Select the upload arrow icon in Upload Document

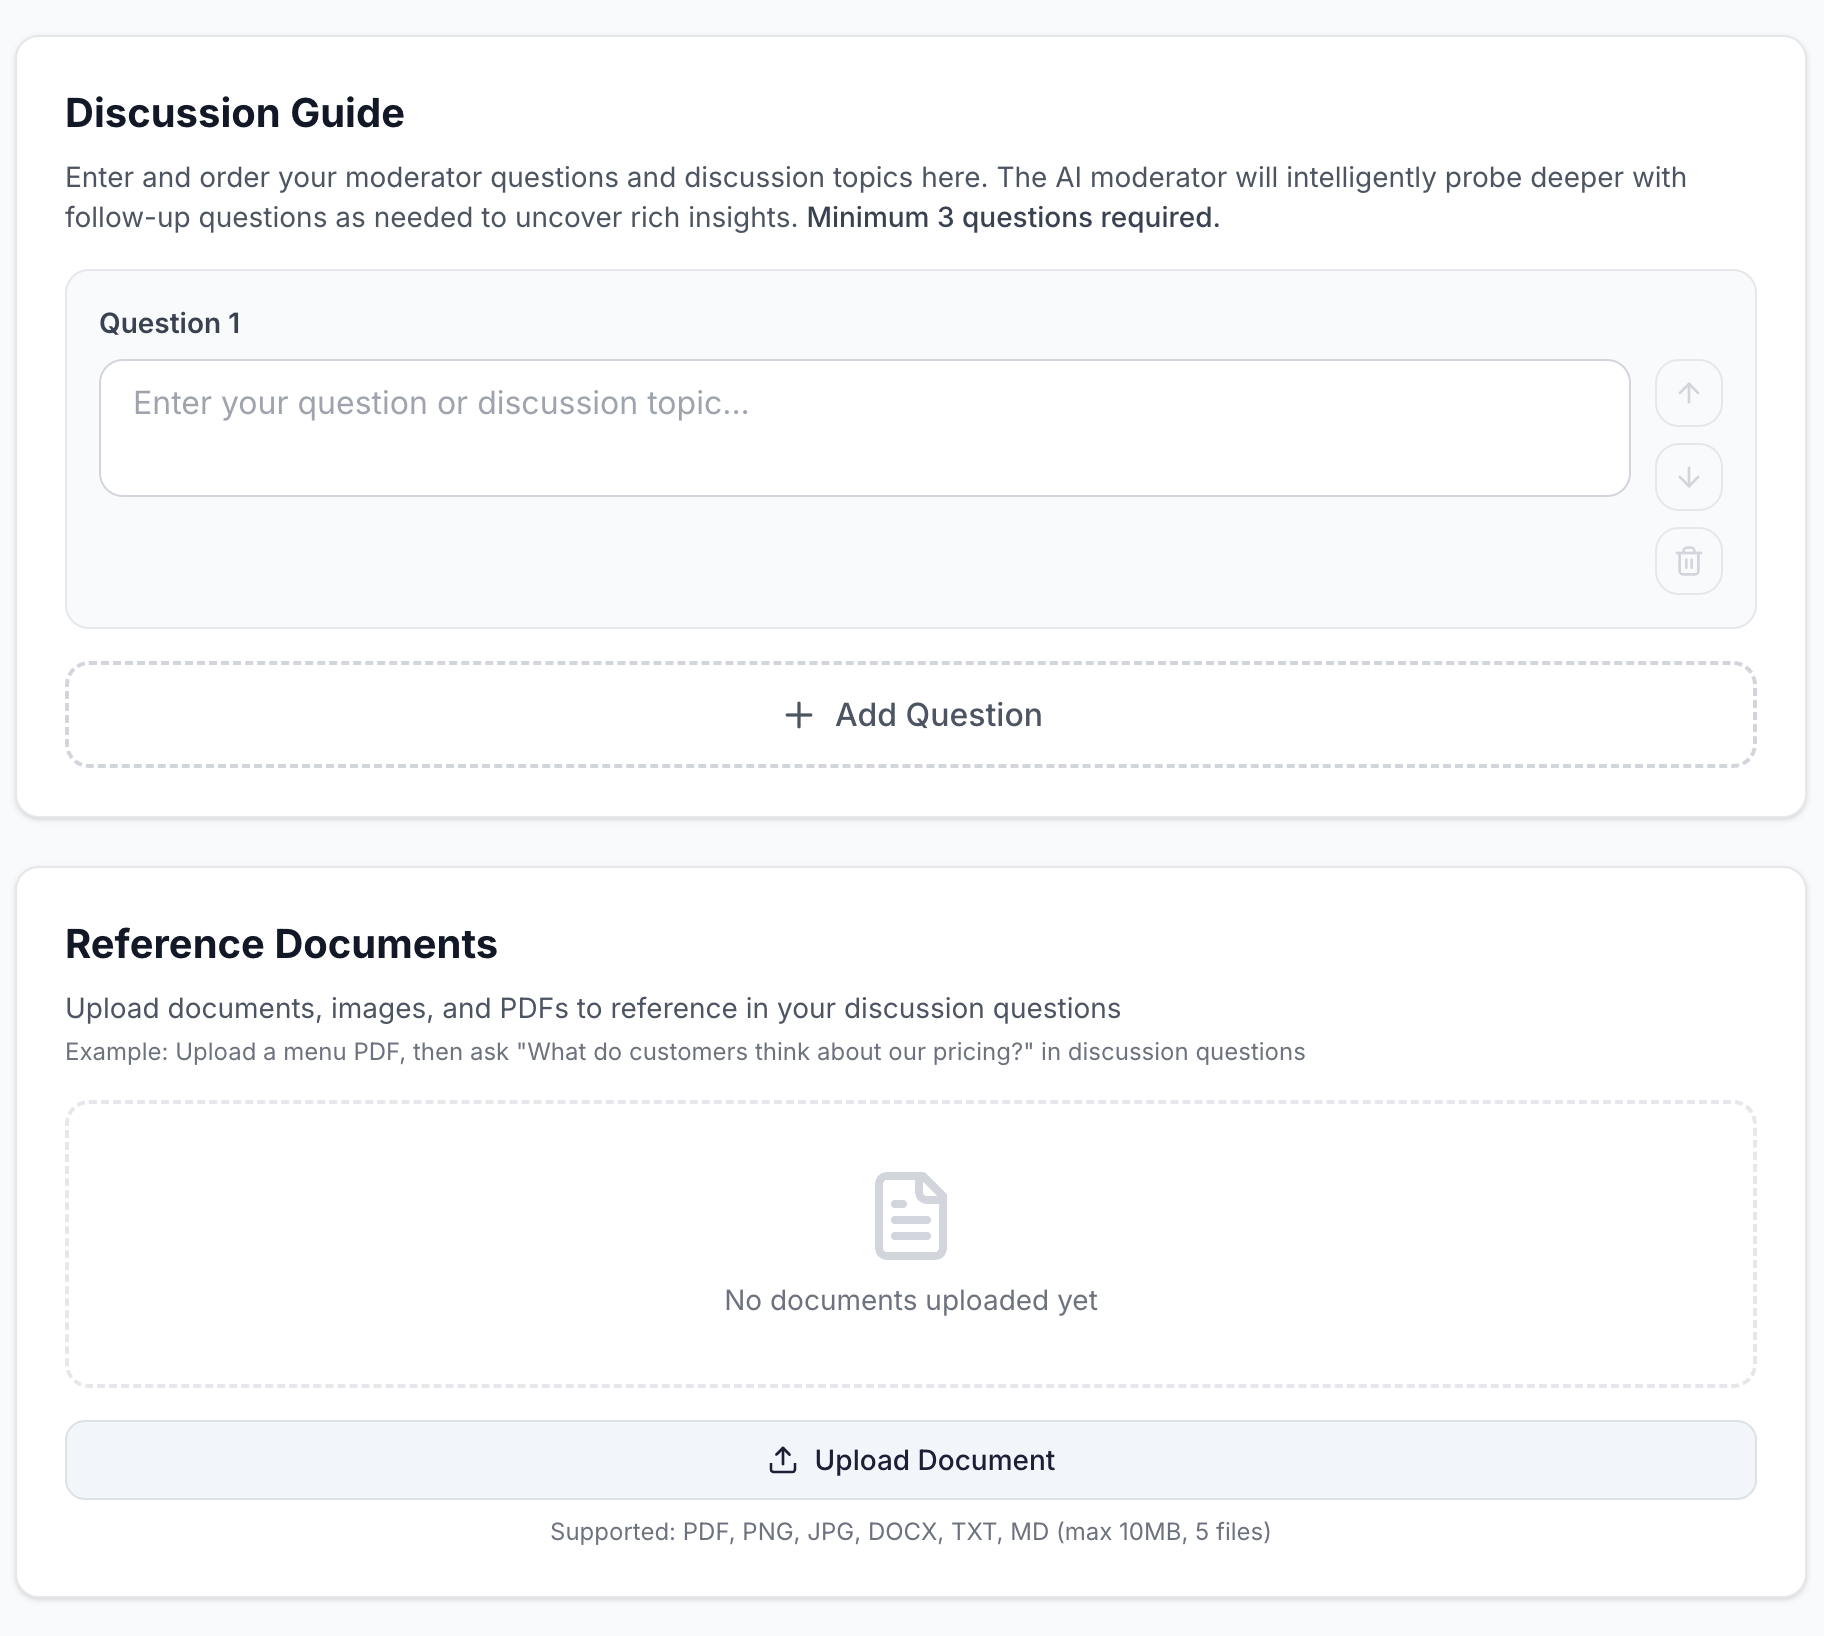click(x=782, y=1460)
